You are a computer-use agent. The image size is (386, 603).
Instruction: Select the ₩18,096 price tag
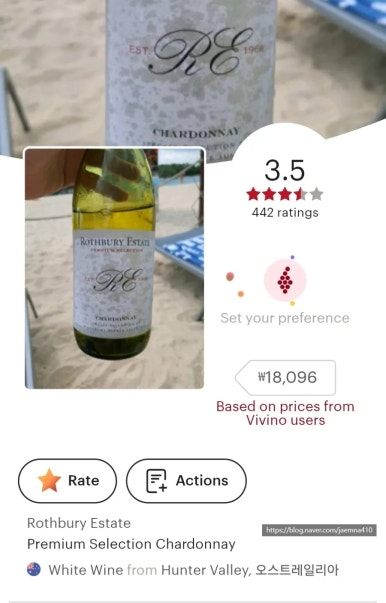(285, 378)
